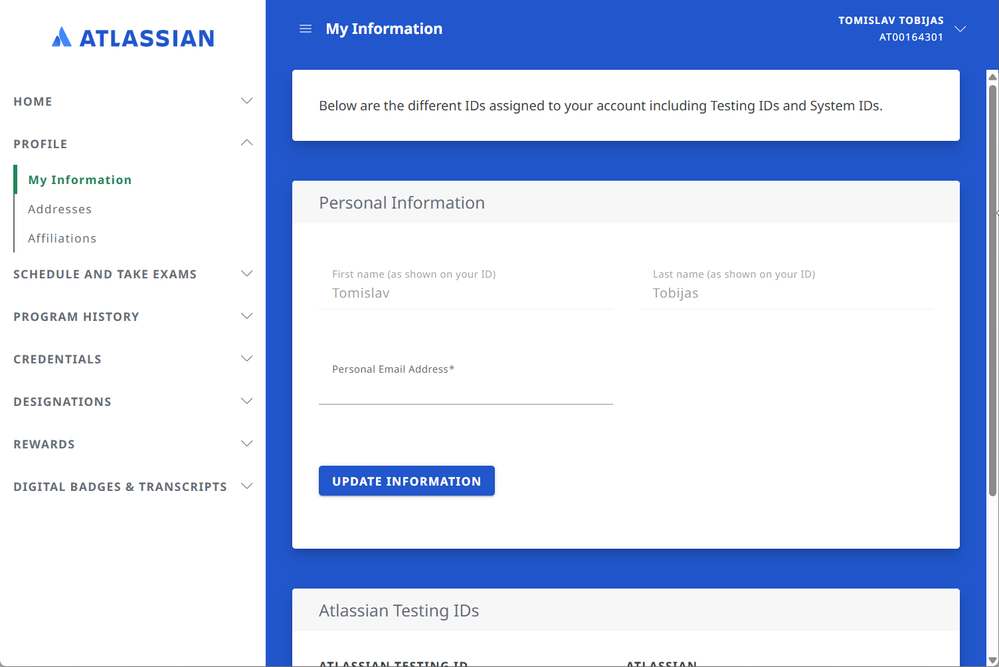Image resolution: width=999 pixels, height=667 pixels.
Task: Click the Atlassian logo
Action: click(133, 38)
